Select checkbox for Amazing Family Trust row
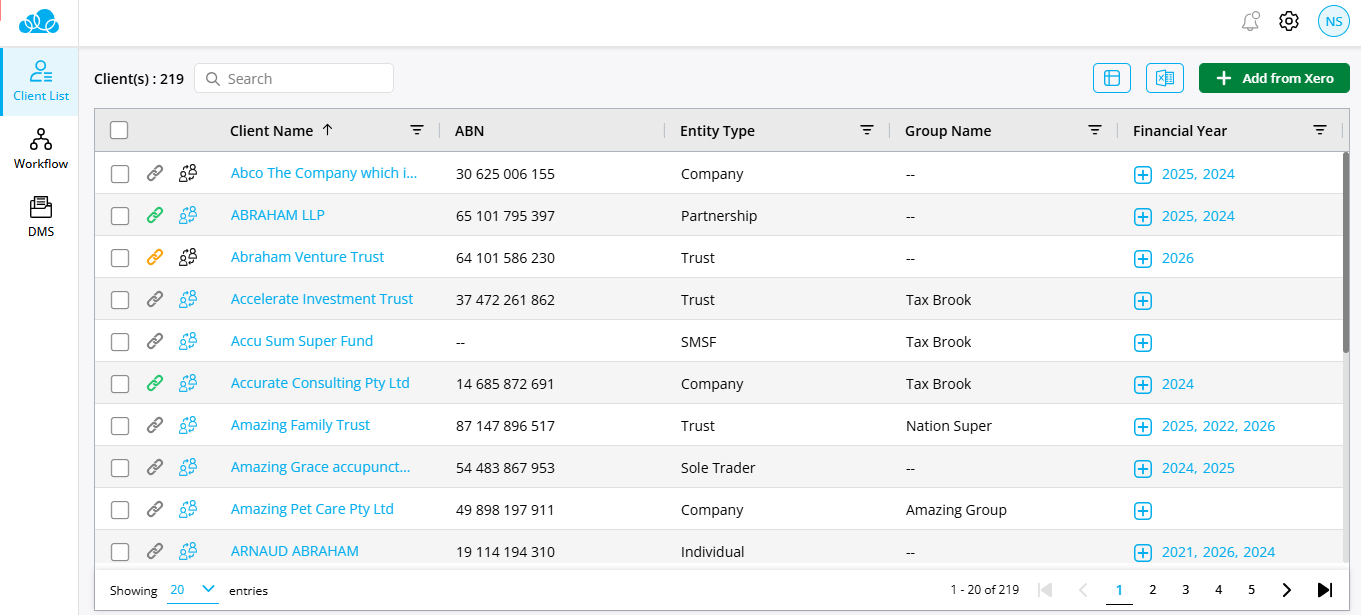This screenshot has height=615, width=1361. 120,425
